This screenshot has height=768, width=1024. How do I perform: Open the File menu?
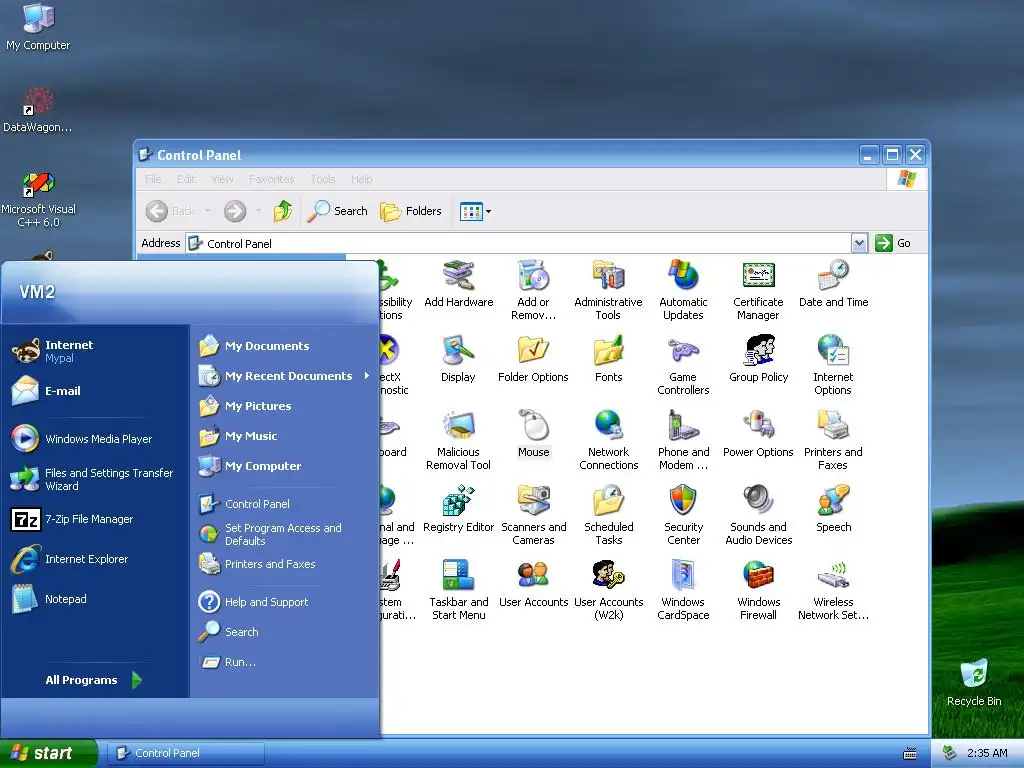coord(153,179)
